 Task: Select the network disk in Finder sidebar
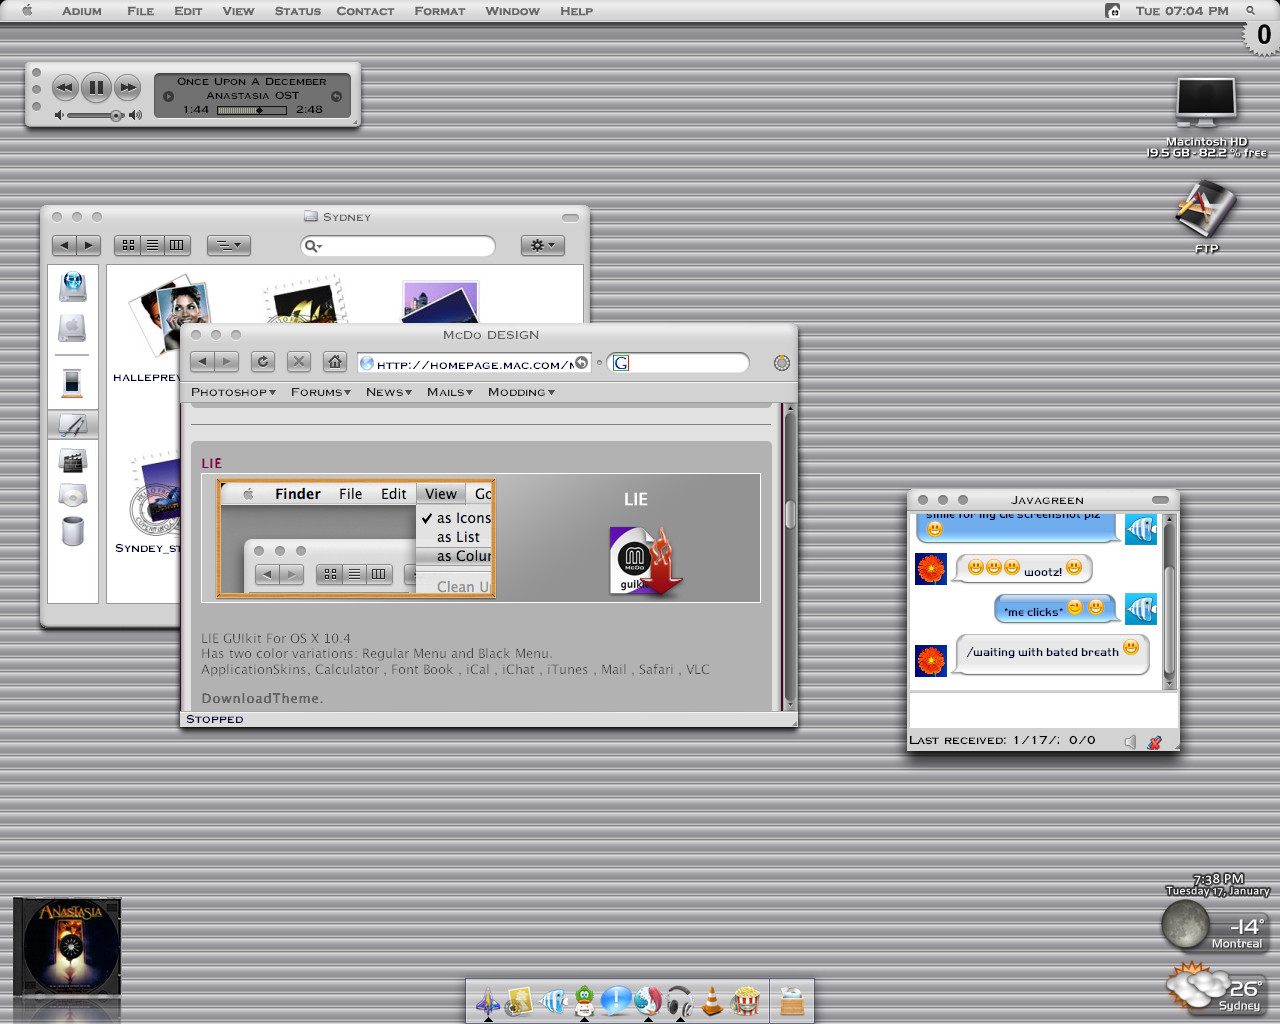[x=73, y=286]
